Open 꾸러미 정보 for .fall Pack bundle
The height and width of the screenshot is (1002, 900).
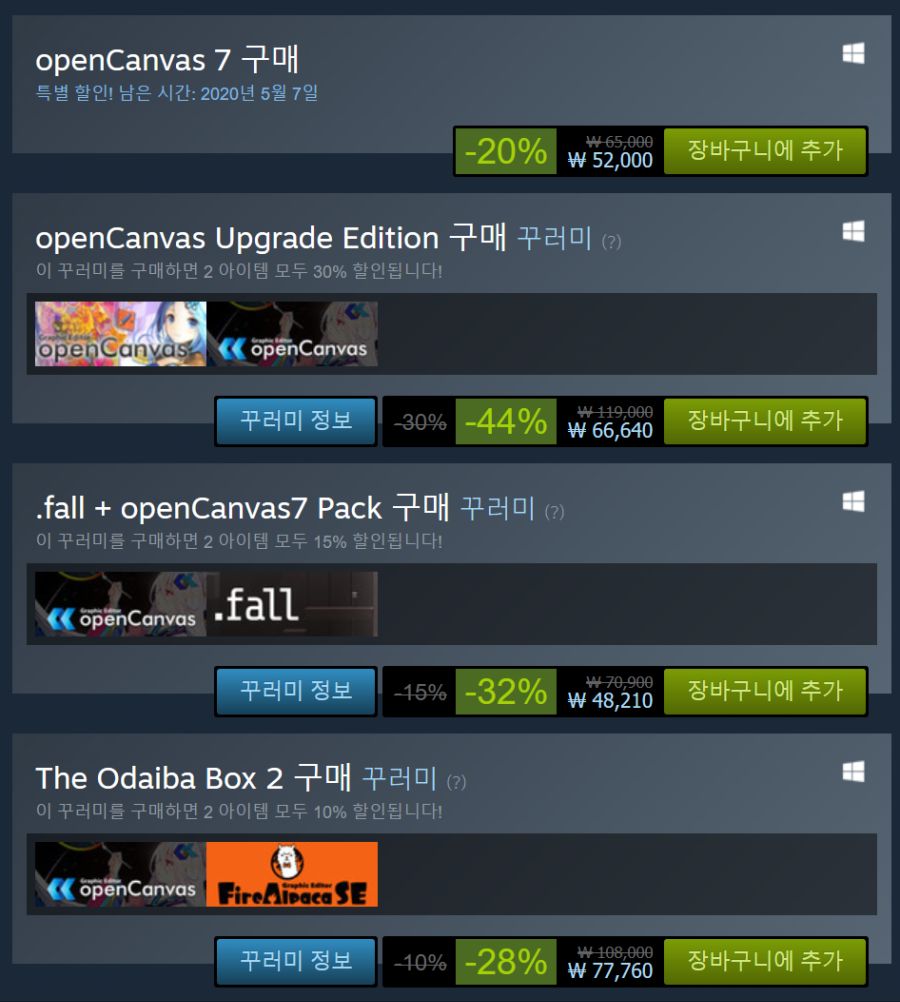pos(296,691)
